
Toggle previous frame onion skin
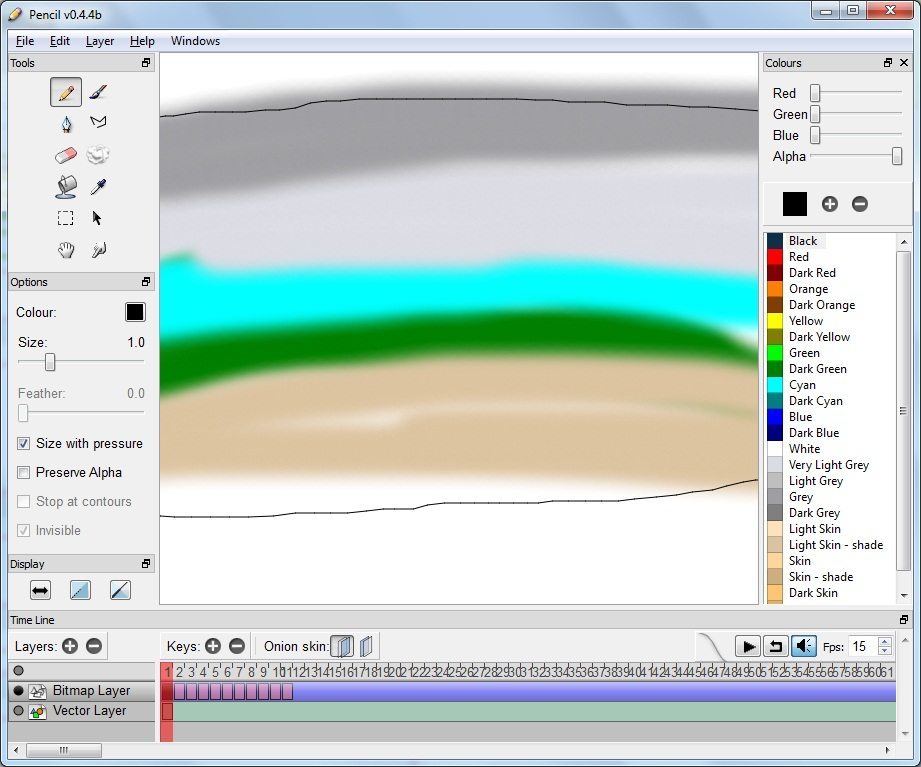pos(342,646)
